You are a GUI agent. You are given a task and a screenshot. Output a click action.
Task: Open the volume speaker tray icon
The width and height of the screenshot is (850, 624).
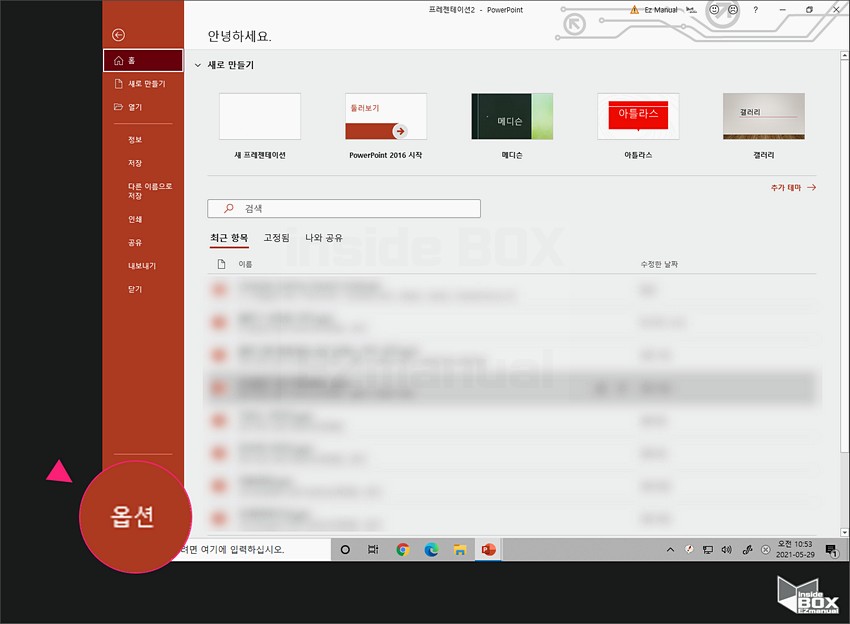click(726, 550)
